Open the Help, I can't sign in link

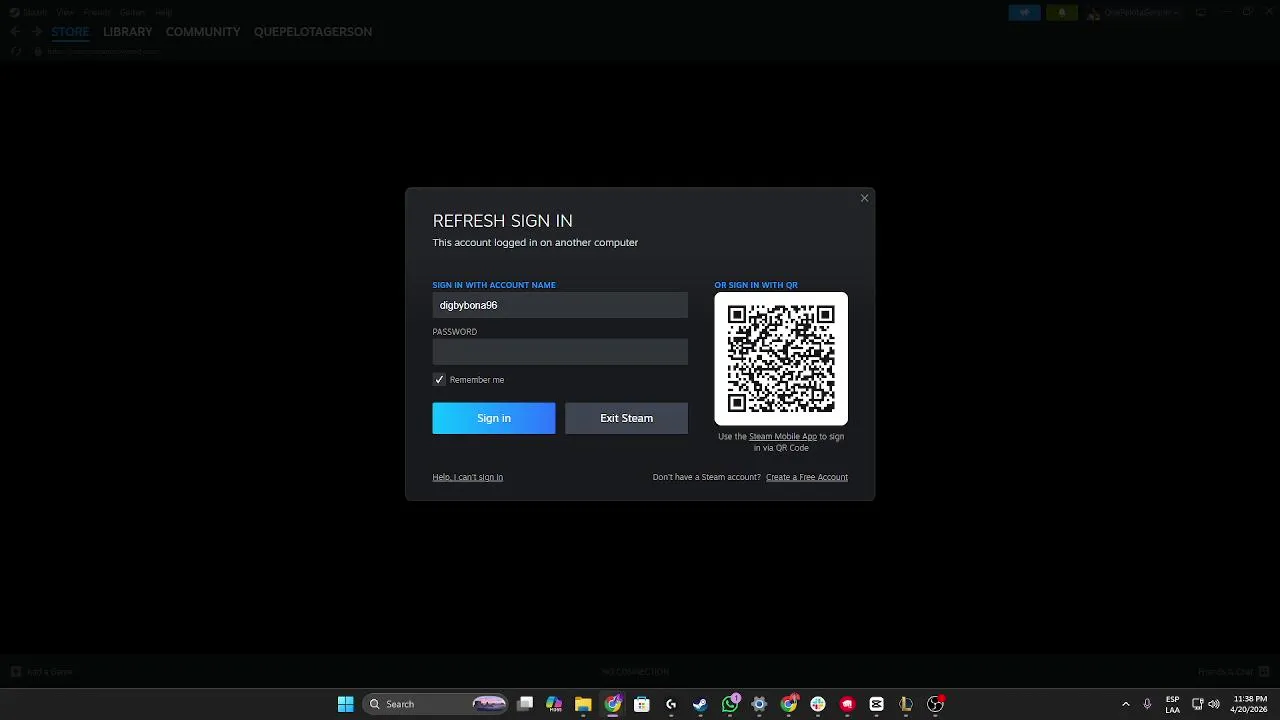468,477
